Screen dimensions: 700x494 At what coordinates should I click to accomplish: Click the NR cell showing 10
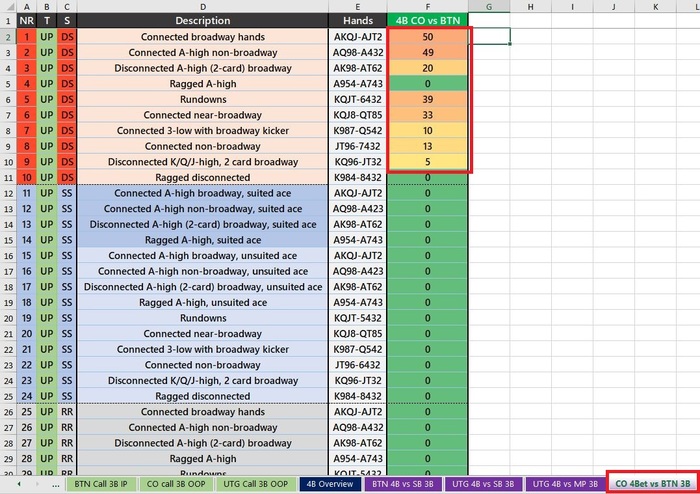[x=27, y=178]
